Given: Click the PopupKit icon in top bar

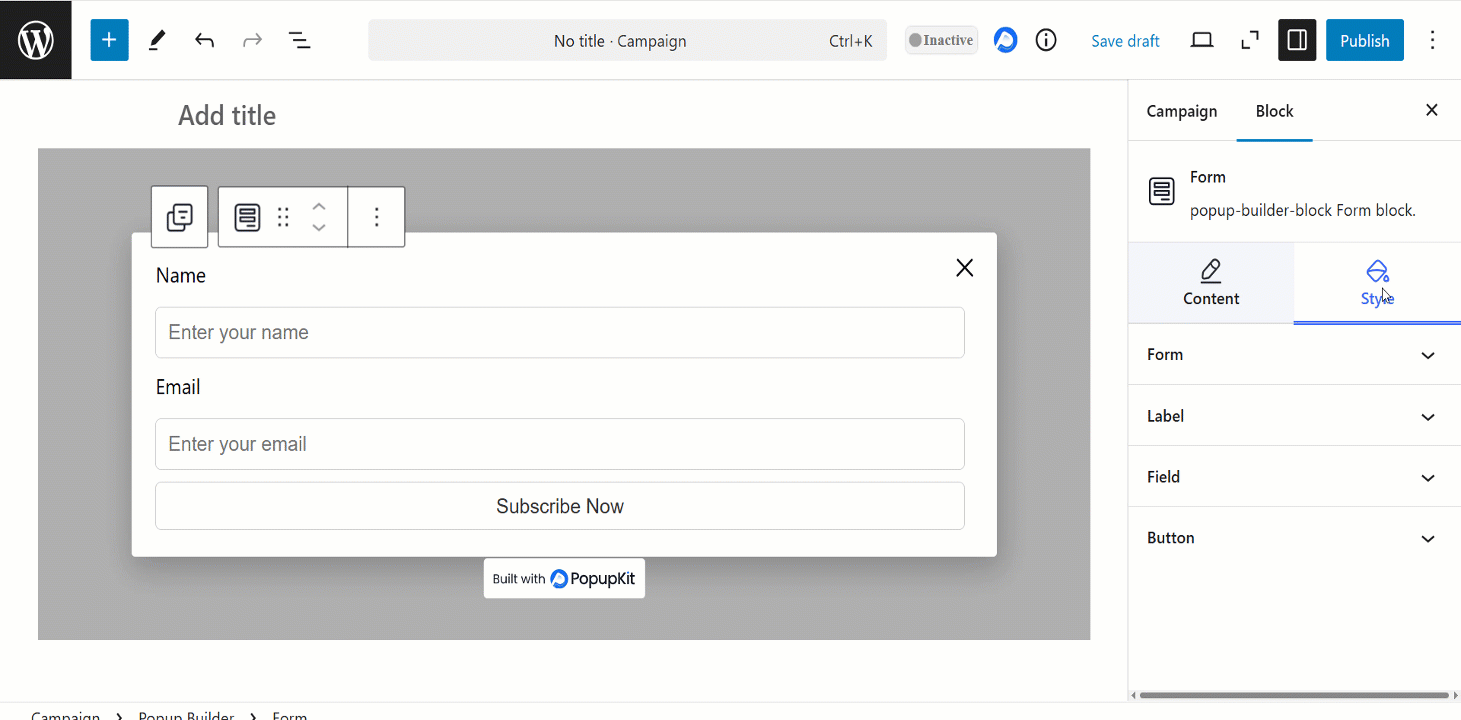Looking at the screenshot, I should (x=1005, y=40).
